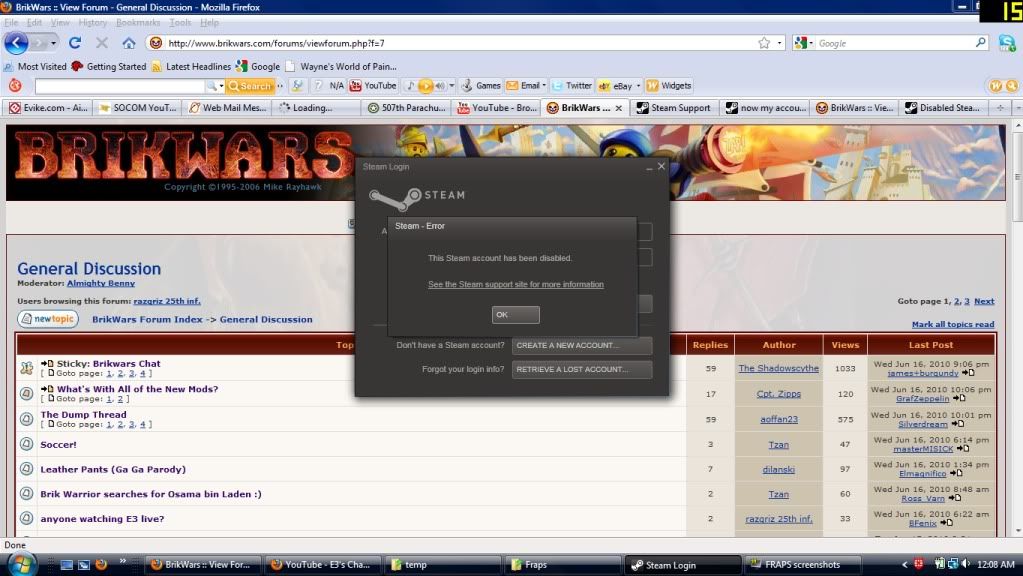Open the Windows Start orb
This screenshot has height=576, width=1023.
21,564
